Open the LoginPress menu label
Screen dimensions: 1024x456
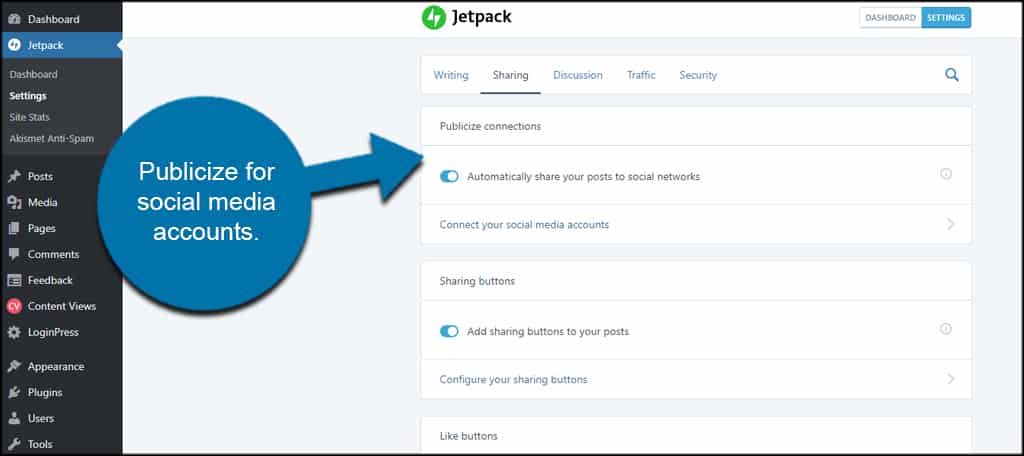coord(53,333)
